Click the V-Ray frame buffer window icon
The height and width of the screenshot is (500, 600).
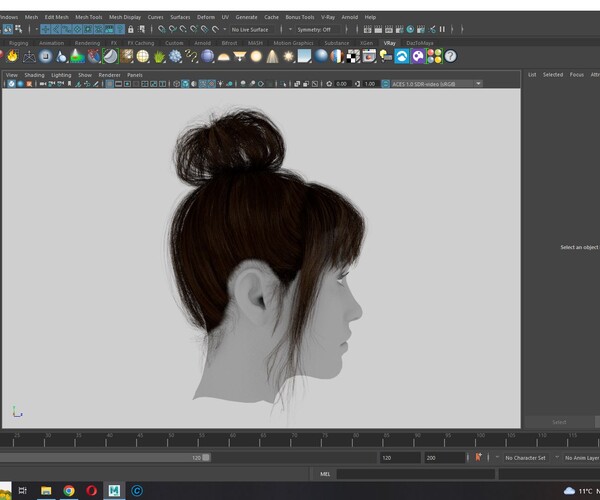pyautogui.click(x=369, y=57)
